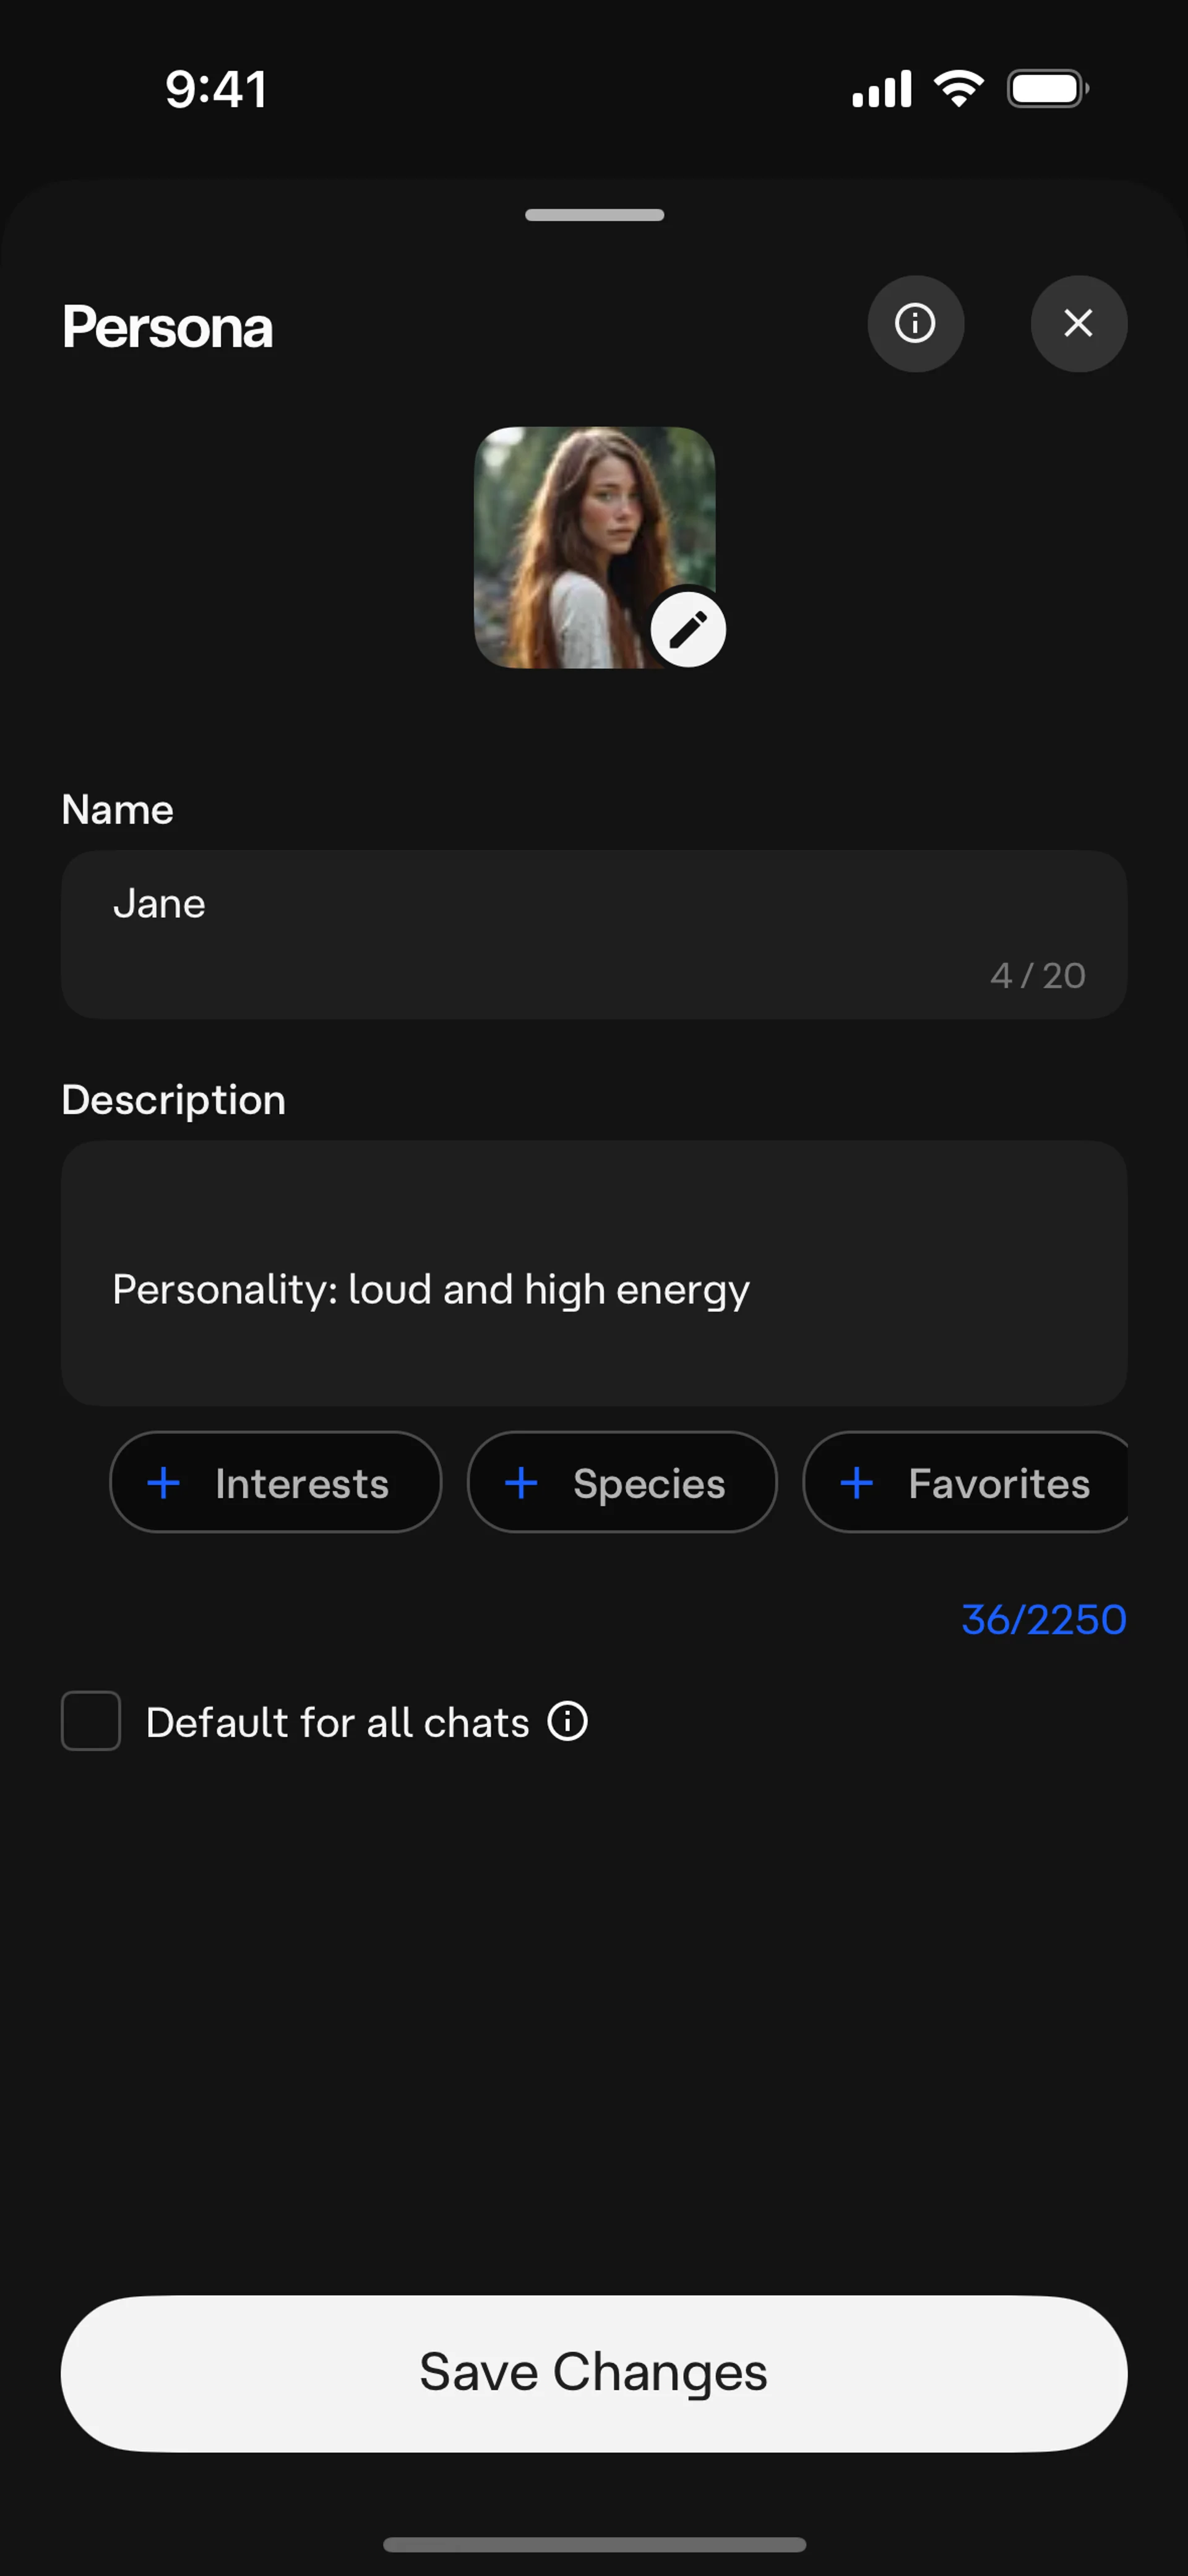Viewport: 1188px width, 2576px height.
Task: Tap the Wi-Fi status icon
Action: pyautogui.click(x=958, y=89)
